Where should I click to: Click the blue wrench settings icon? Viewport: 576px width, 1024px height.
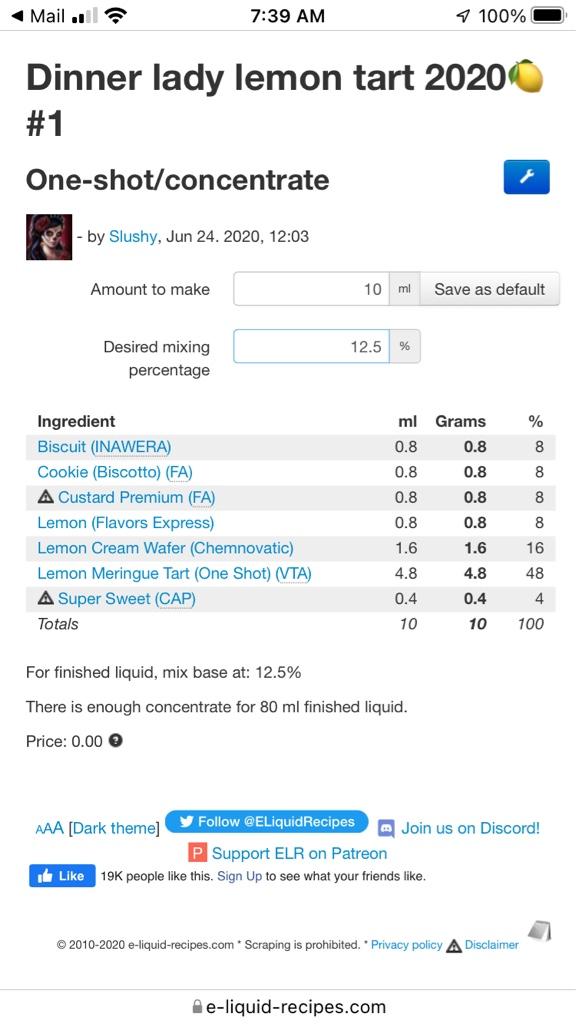[x=526, y=177]
